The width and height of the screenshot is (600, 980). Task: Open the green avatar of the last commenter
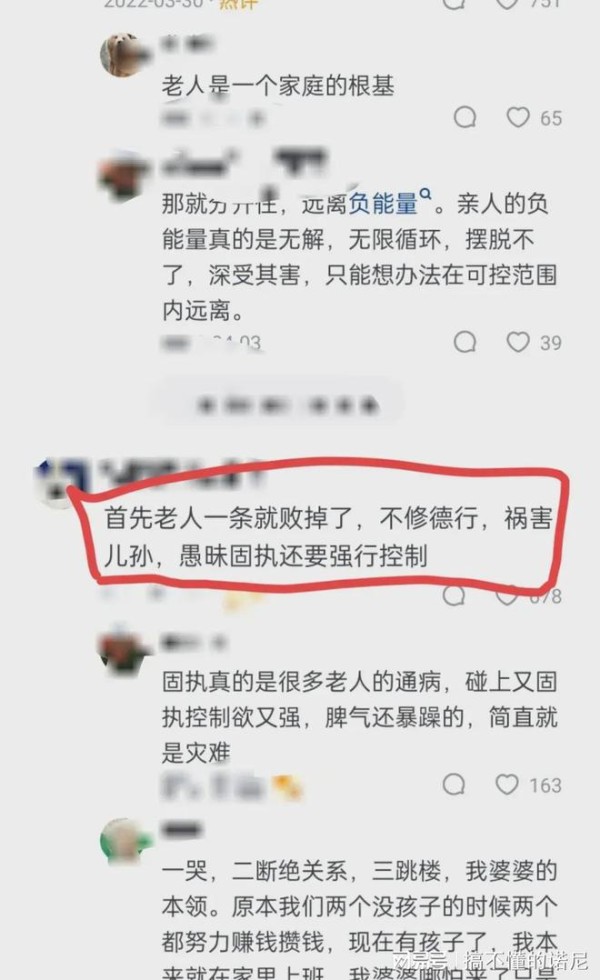(x=124, y=841)
